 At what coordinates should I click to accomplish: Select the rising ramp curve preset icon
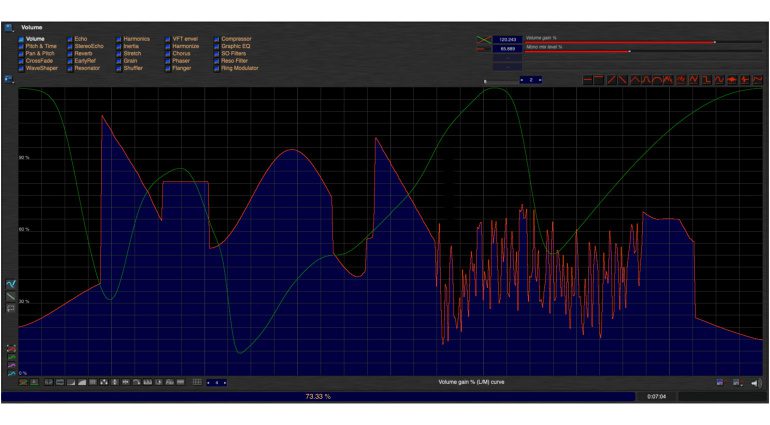(612, 80)
